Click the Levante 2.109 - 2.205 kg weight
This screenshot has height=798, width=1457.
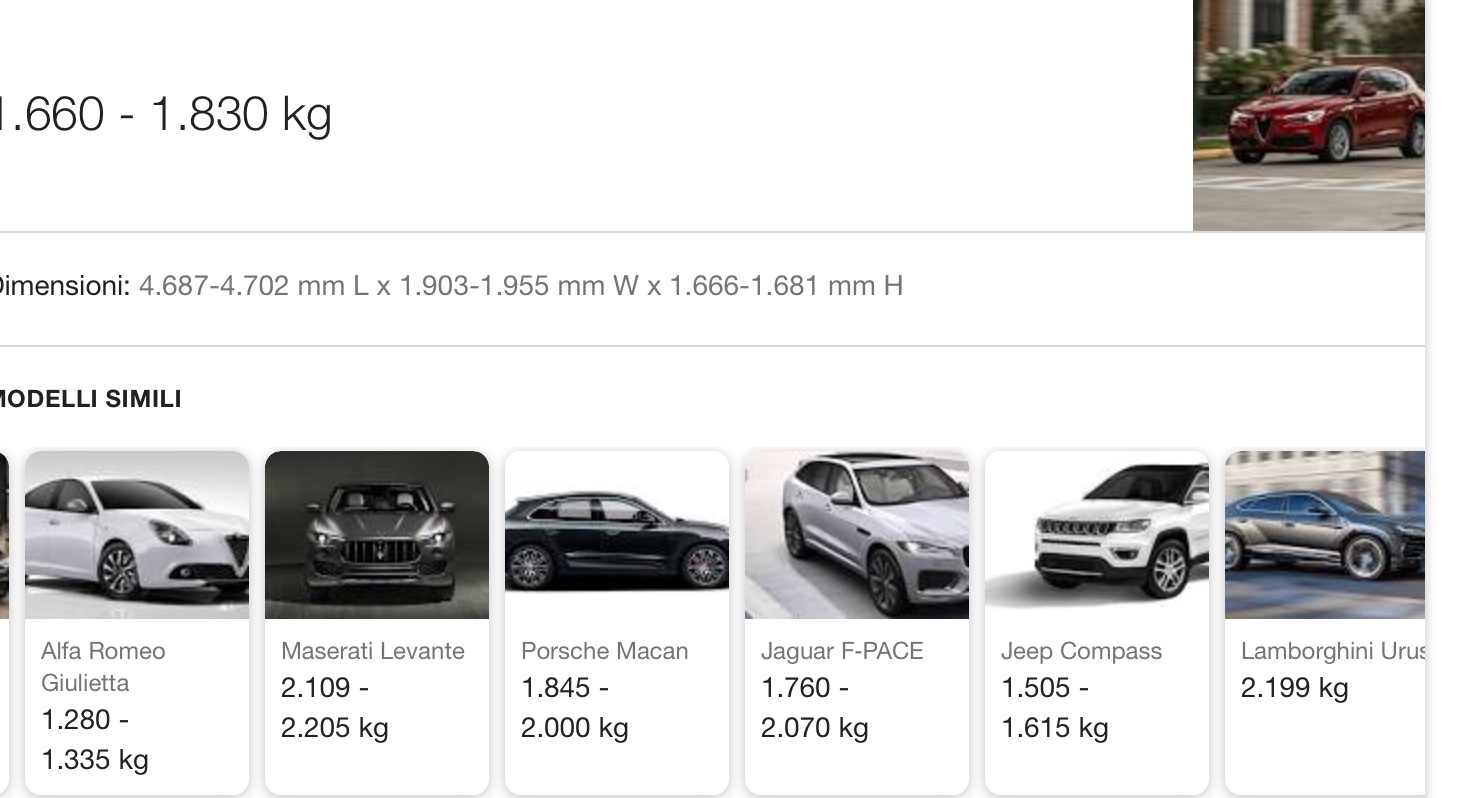point(334,708)
